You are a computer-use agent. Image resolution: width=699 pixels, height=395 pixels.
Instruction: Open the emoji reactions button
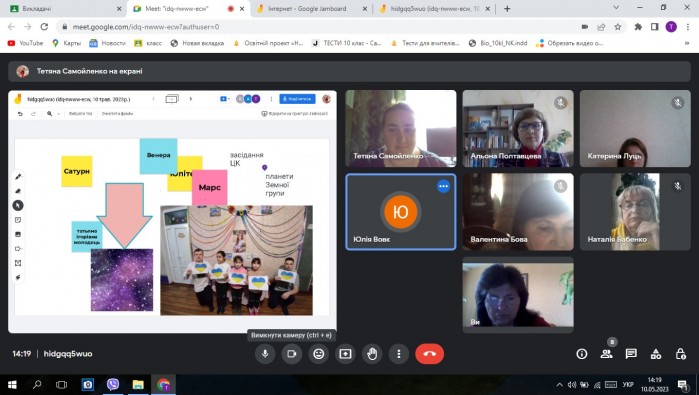tap(318, 354)
